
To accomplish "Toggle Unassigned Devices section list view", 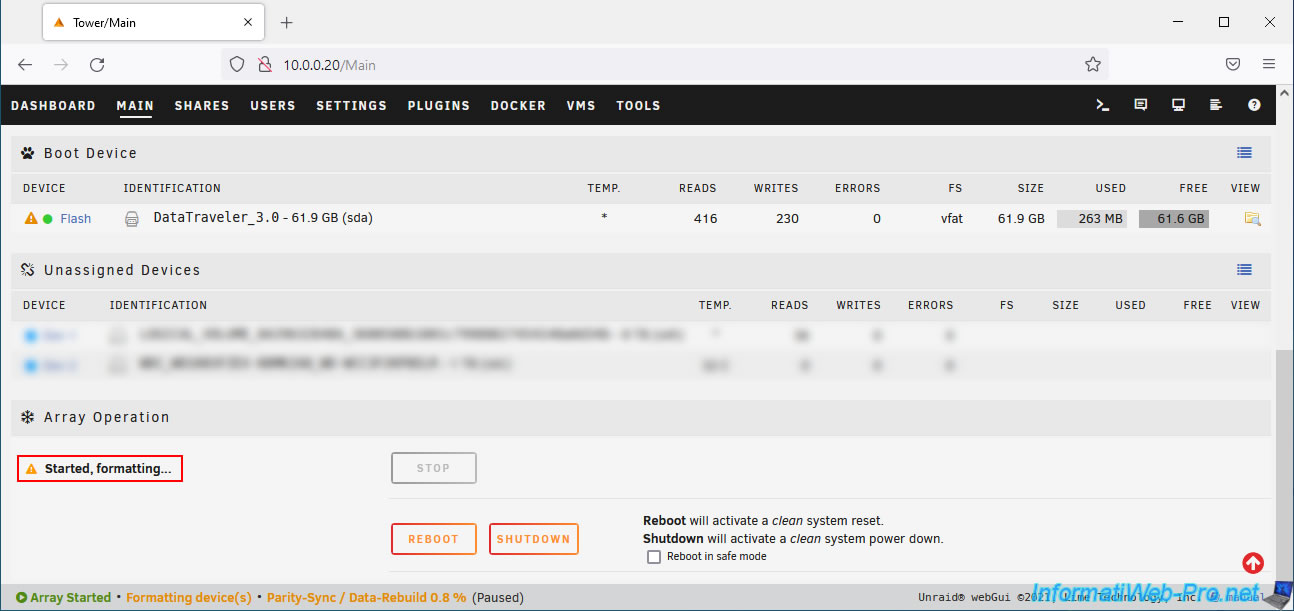I will pos(1244,270).
